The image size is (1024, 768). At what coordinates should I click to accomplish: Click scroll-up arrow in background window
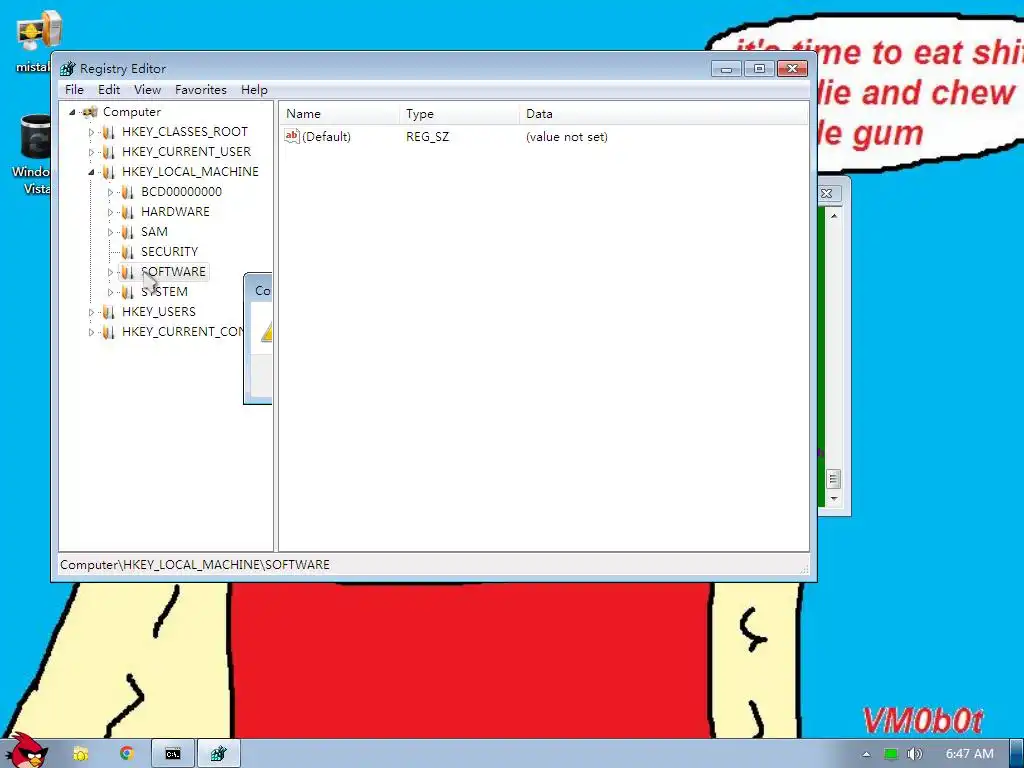[834, 216]
